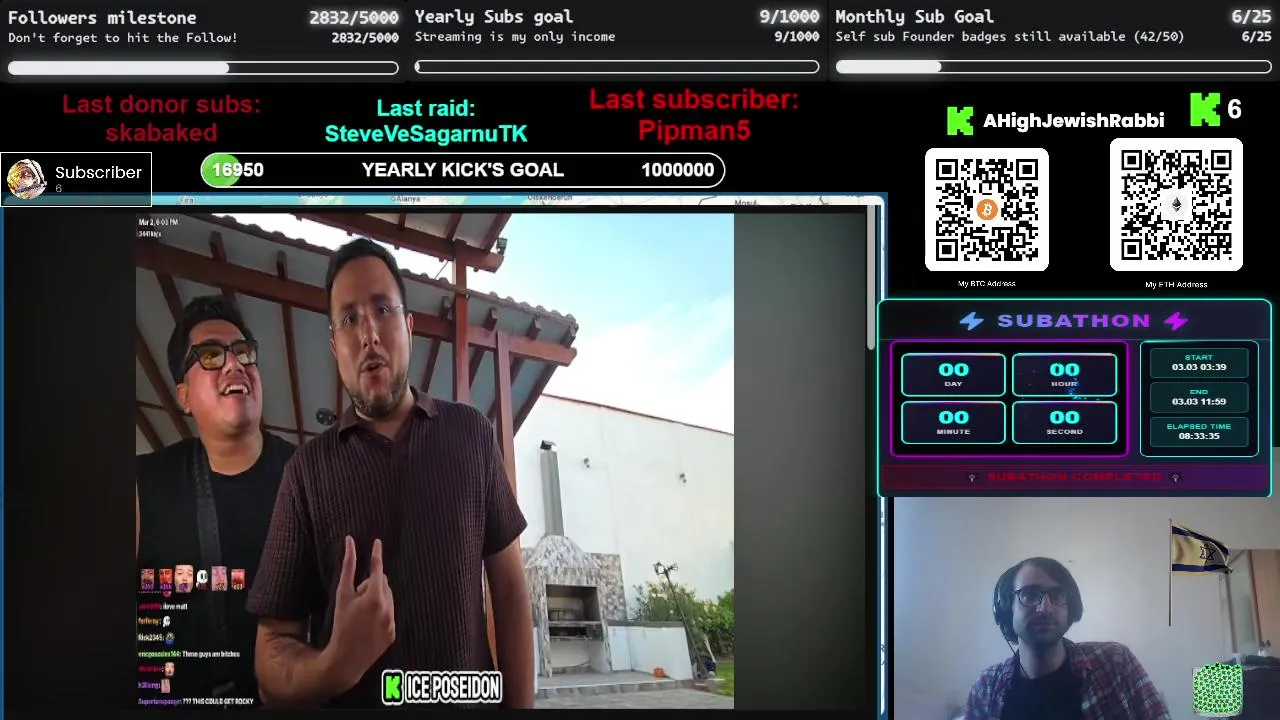Click the AHighJewishRabbi channel name
Screen dimensions: 1280x720
pyautogui.click(x=1073, y=120)
